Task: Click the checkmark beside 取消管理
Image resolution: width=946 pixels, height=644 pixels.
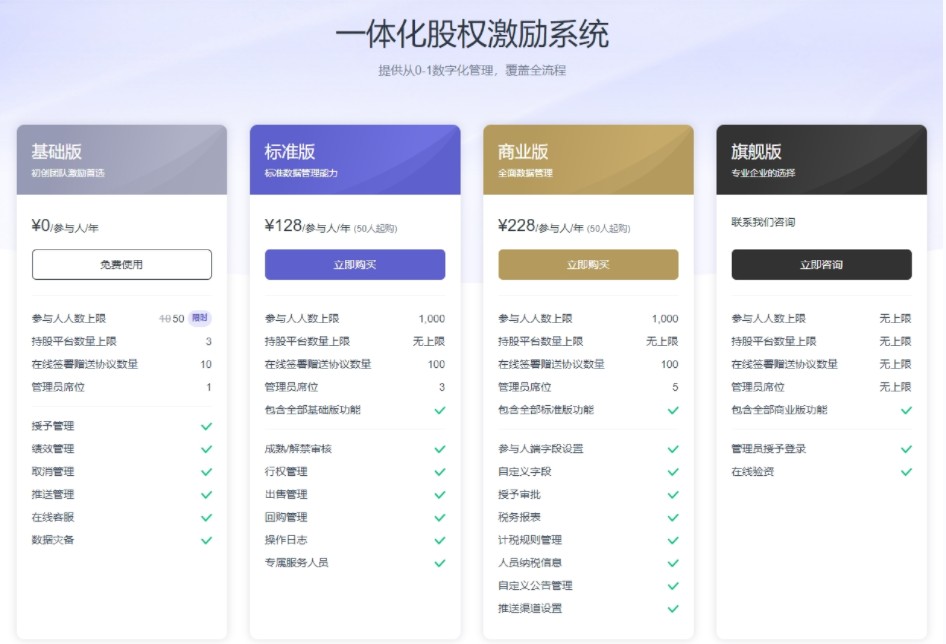Action: point(206,472)
